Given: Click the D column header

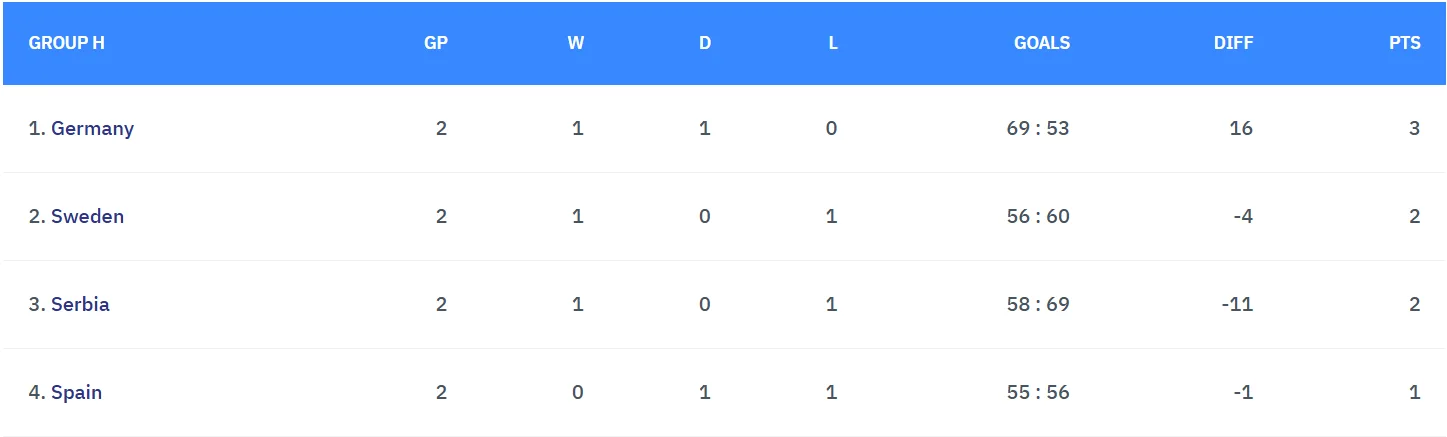Looking at the screenshot, I should point(705,43).
